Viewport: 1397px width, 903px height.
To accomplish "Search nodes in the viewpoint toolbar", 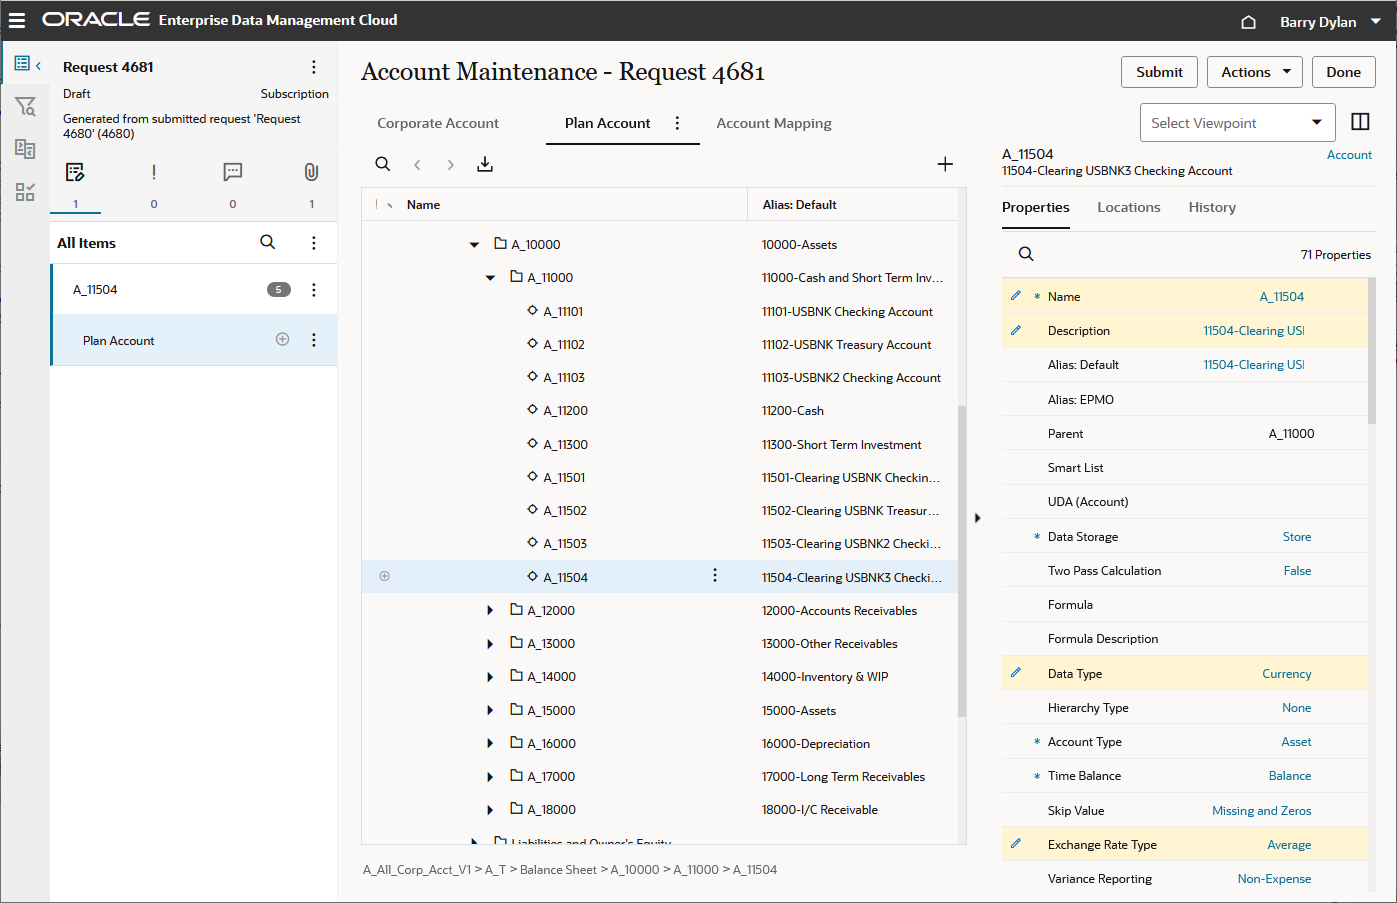I will coord(382,164).
